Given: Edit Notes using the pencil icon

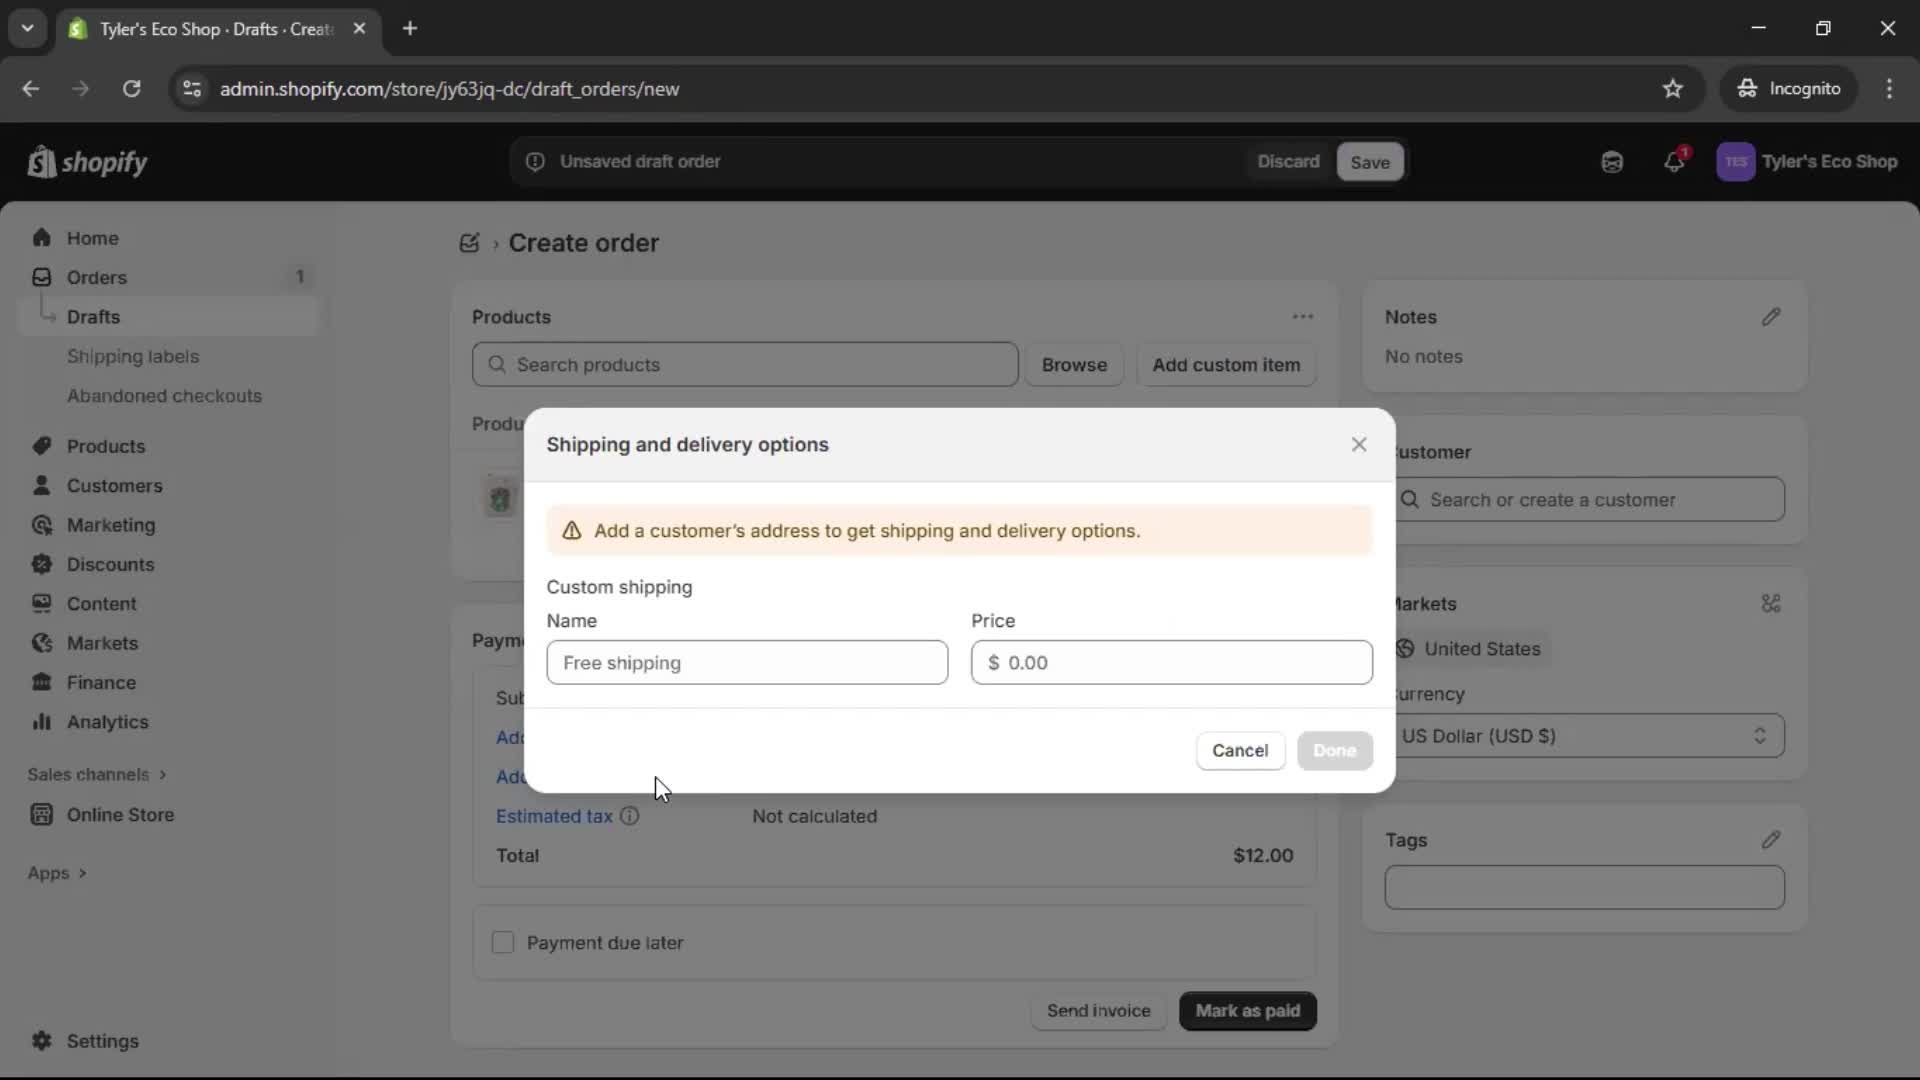Looking at the screenshot, I should click(x=1772, y=317).
